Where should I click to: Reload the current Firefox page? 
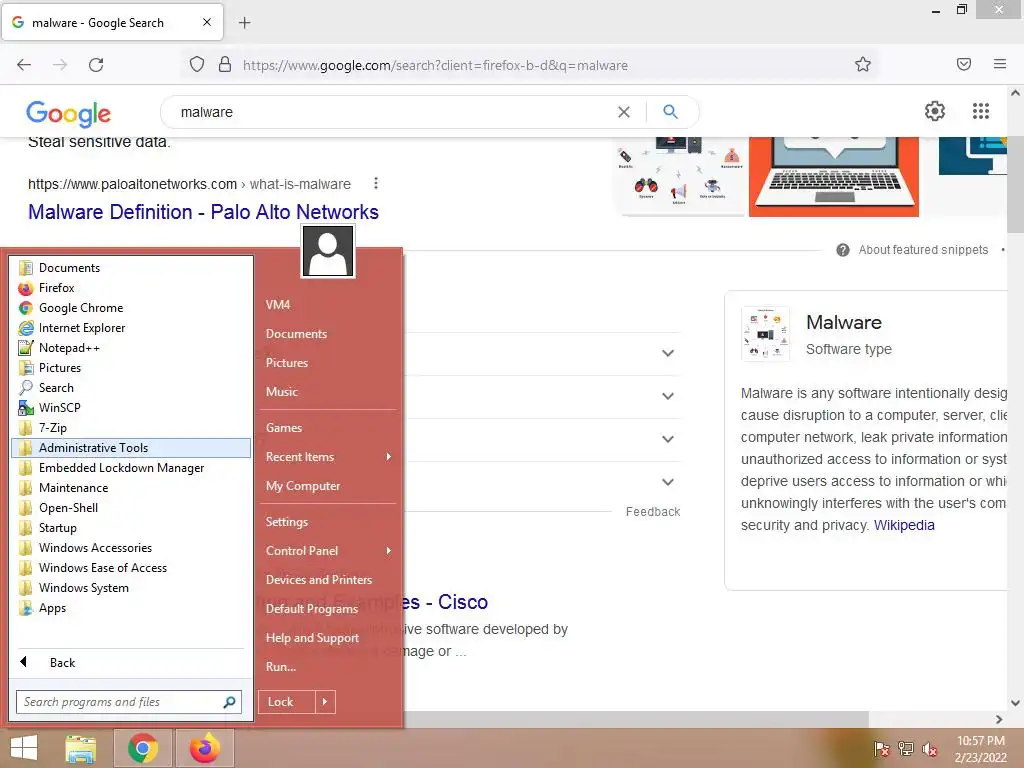pyautogui.click(x=96, y=65)
